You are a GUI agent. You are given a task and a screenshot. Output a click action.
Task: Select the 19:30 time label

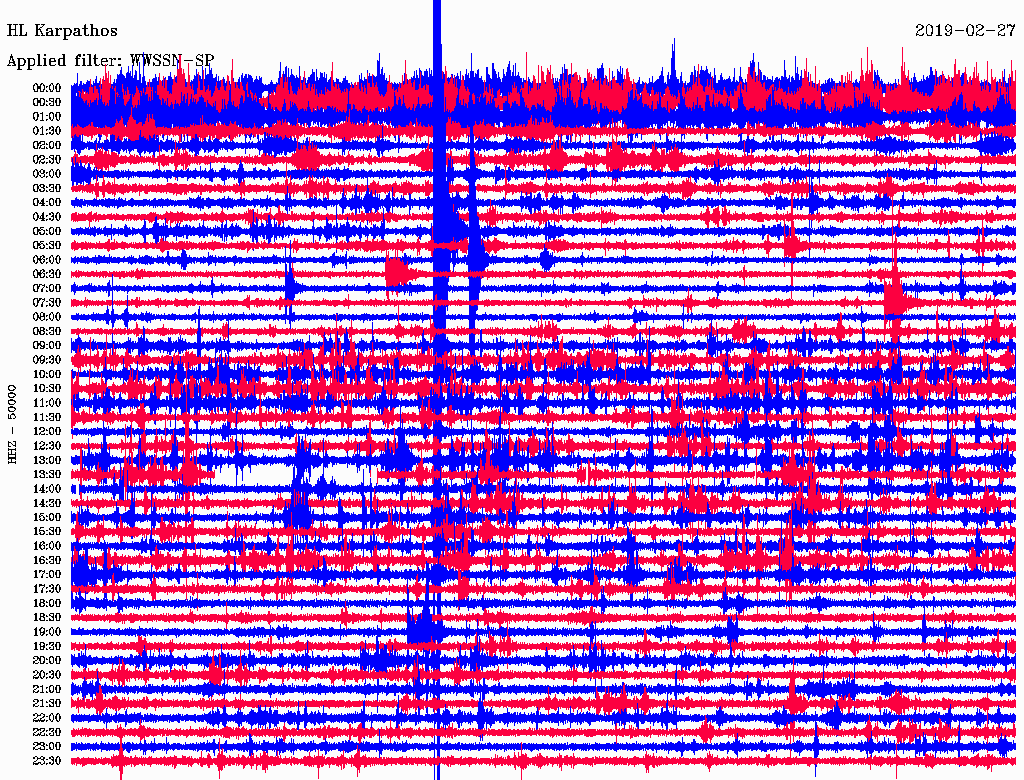[x=47, y=646]
